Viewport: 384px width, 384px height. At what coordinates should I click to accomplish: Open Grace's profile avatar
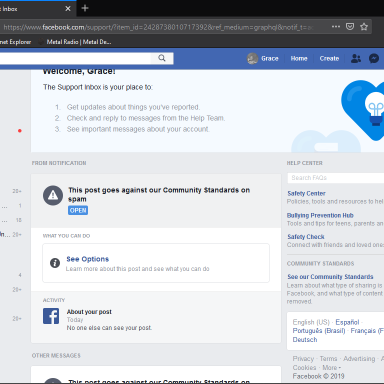point(252,59)
